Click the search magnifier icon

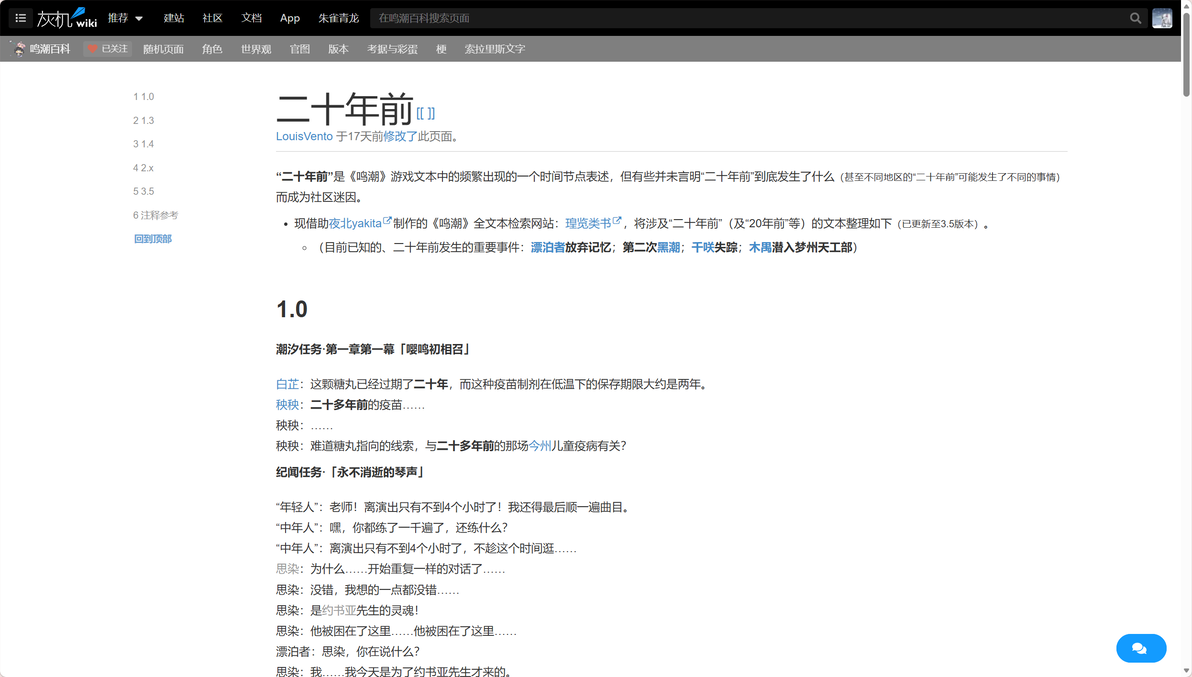[1135, 18]
